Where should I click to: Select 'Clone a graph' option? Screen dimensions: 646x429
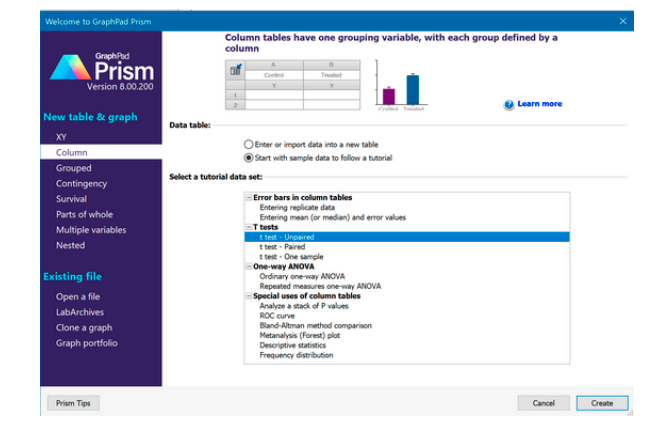(84, 328)
